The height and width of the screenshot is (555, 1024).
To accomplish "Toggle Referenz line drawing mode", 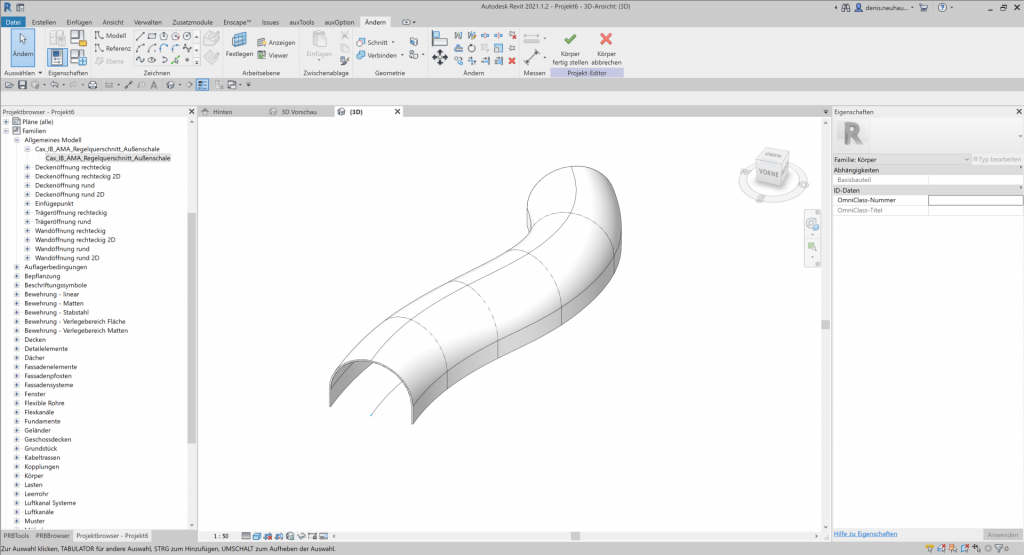I will pyautogui.click(x=112, y=48).
